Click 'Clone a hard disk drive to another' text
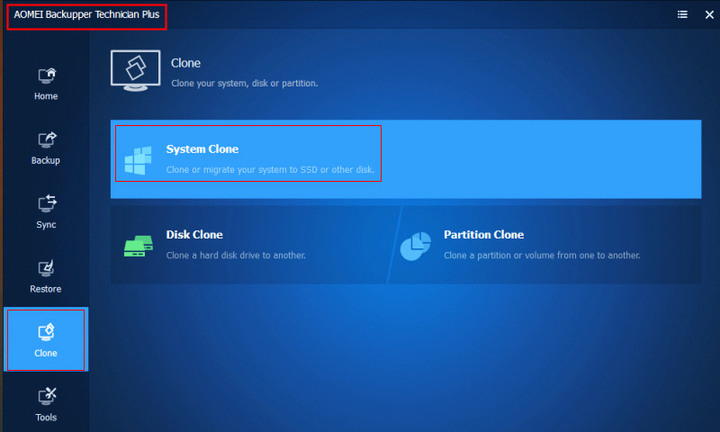This screenshot has height=432, width=720. coord(236,255)
